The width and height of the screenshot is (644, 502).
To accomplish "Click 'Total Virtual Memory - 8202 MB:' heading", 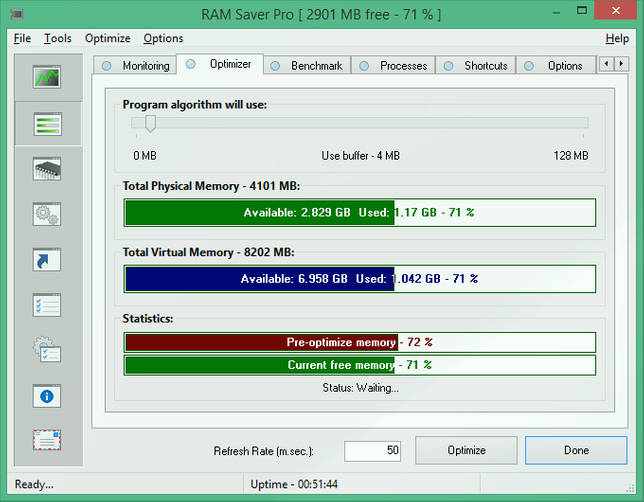I will click(x=208, y=252).
